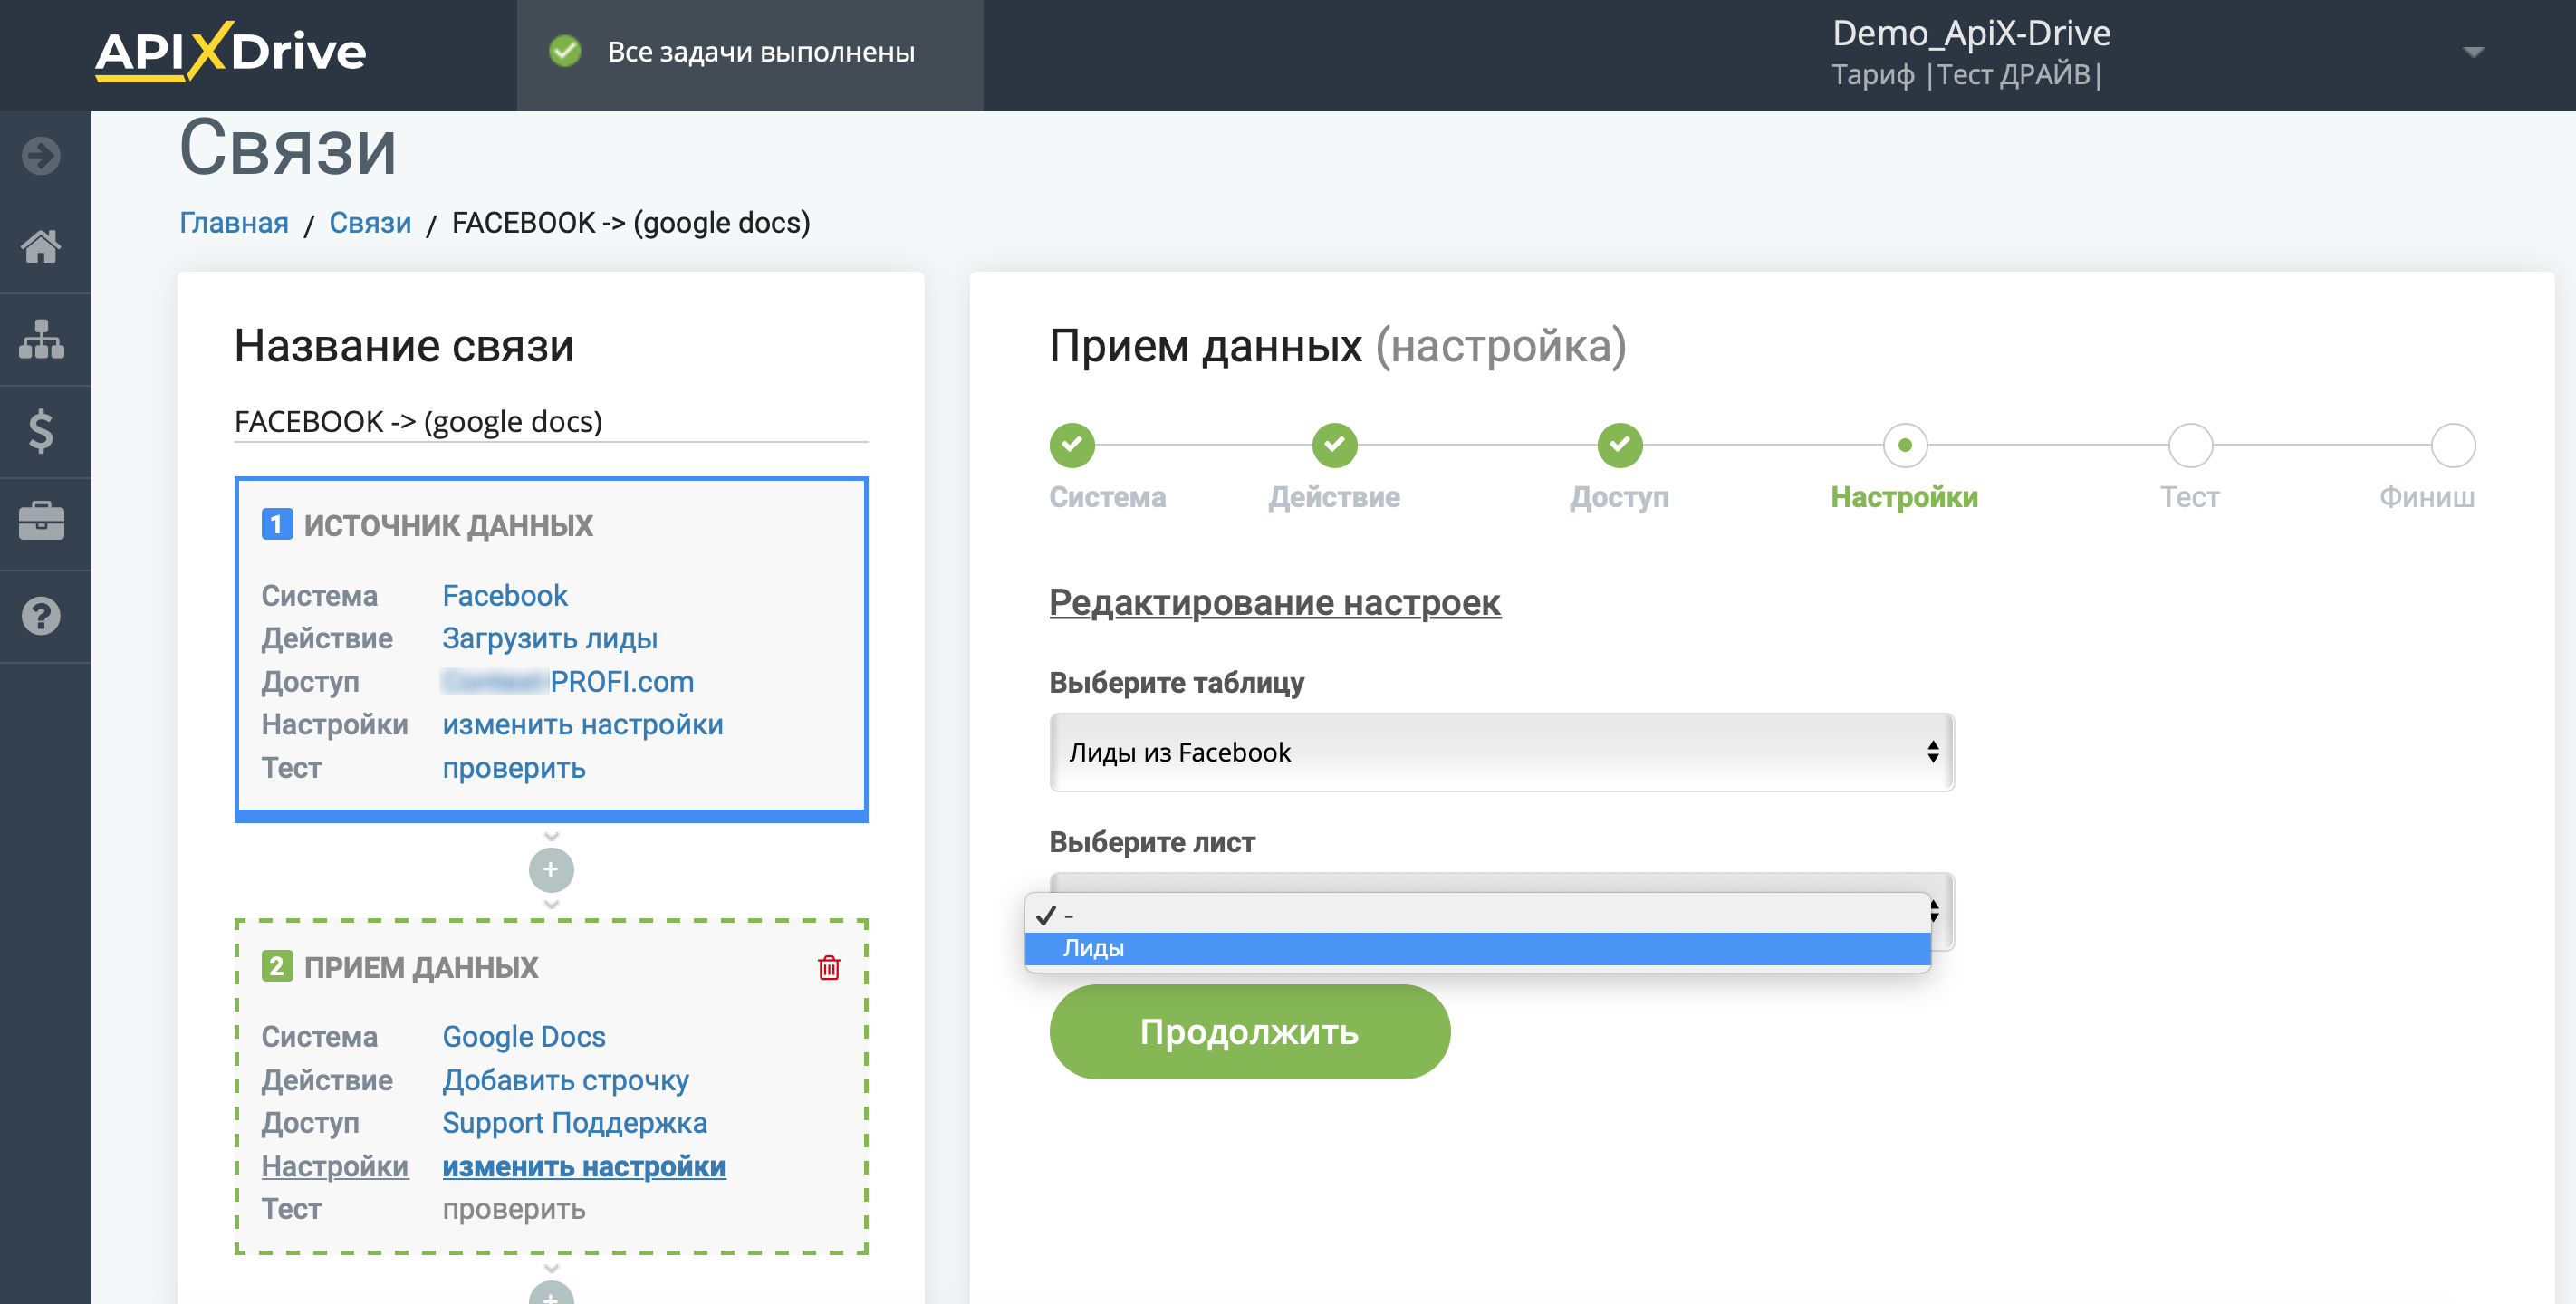Click Редактирование настроек heading
The width and height of the screenshot is (2576, 1304).
point(1274,602)
